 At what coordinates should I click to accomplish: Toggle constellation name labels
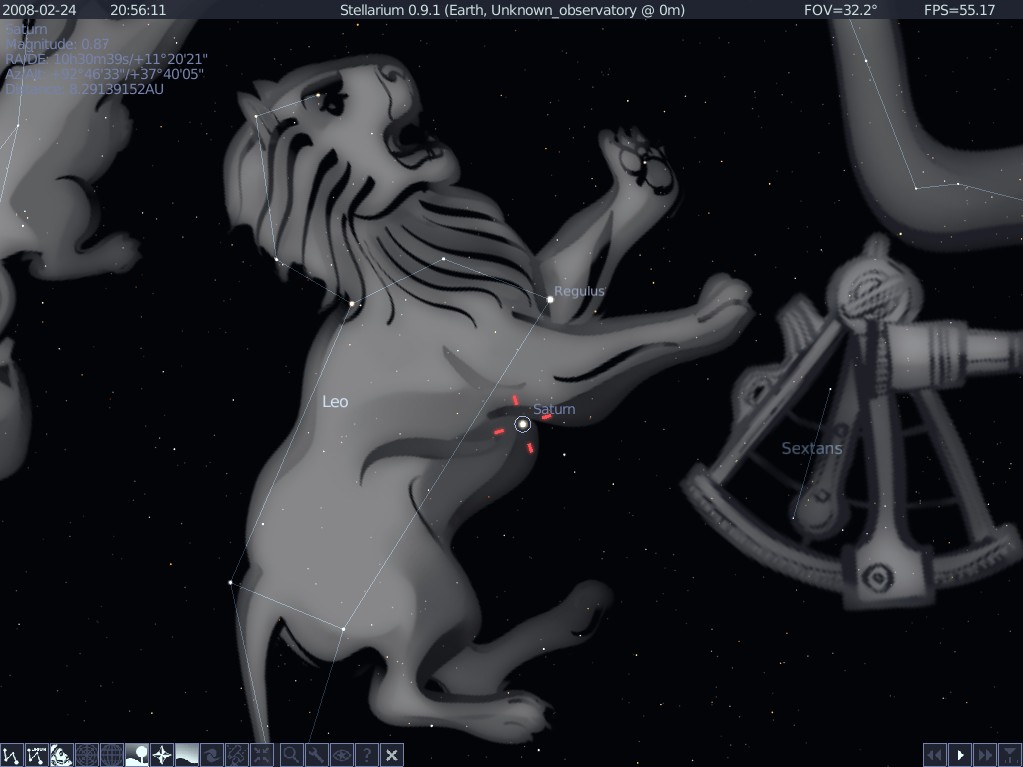(x=37, y=755)
